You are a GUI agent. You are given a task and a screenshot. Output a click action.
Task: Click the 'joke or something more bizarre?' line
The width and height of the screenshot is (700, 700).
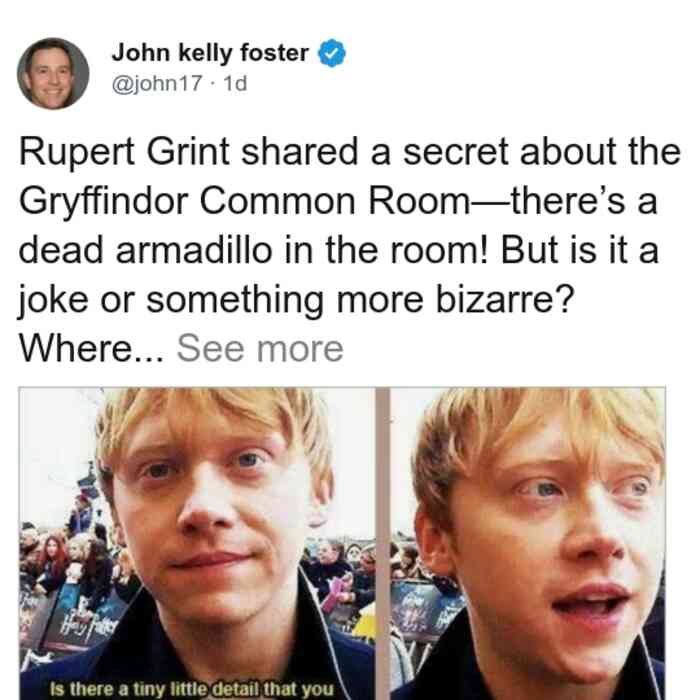296,299
